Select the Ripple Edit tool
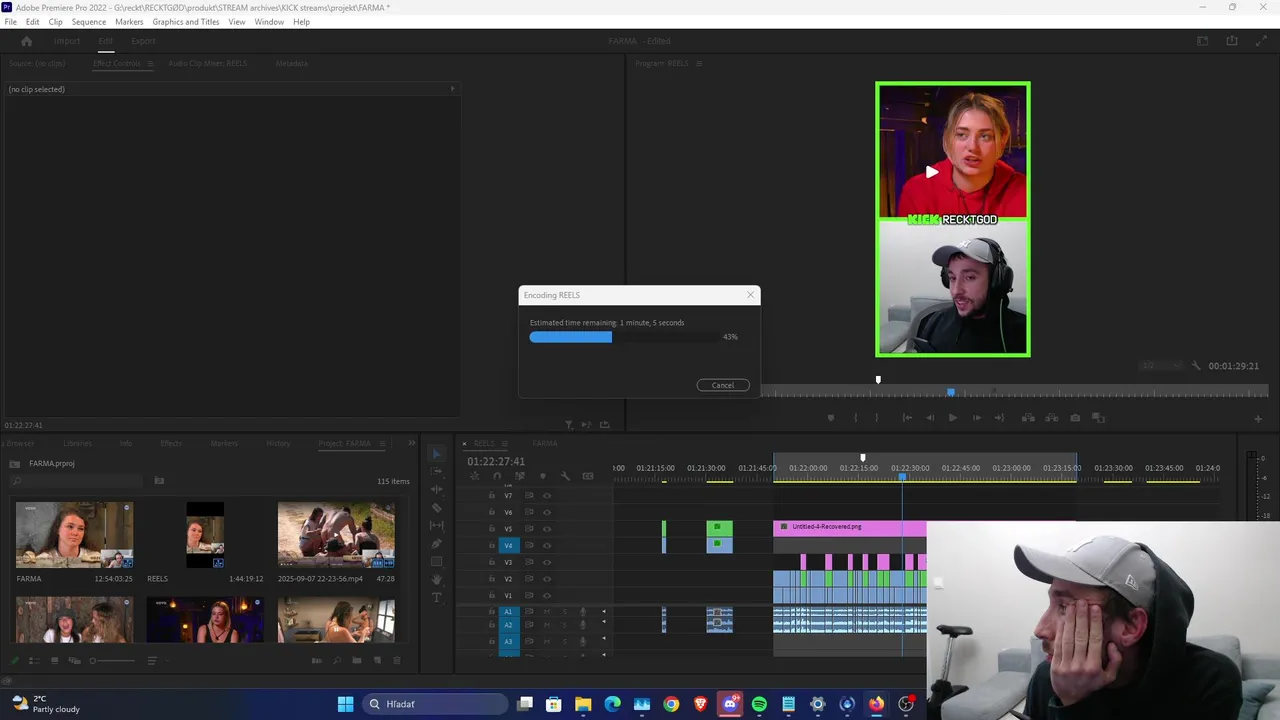The height and width of the screenshot is (720, 1280). tap(436, 489)
